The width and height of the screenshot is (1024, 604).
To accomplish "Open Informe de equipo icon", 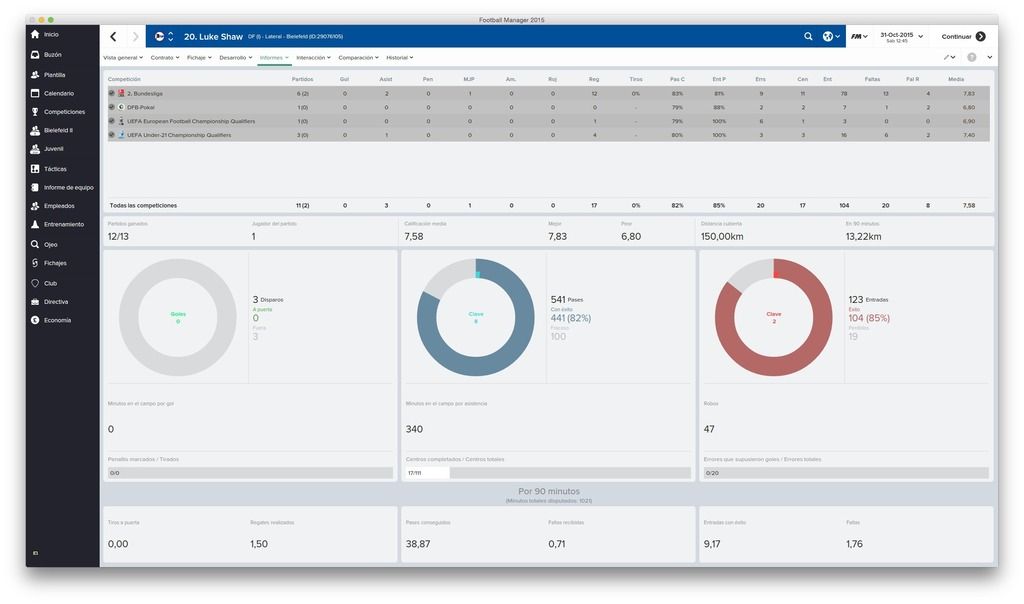I will point(35,187).
